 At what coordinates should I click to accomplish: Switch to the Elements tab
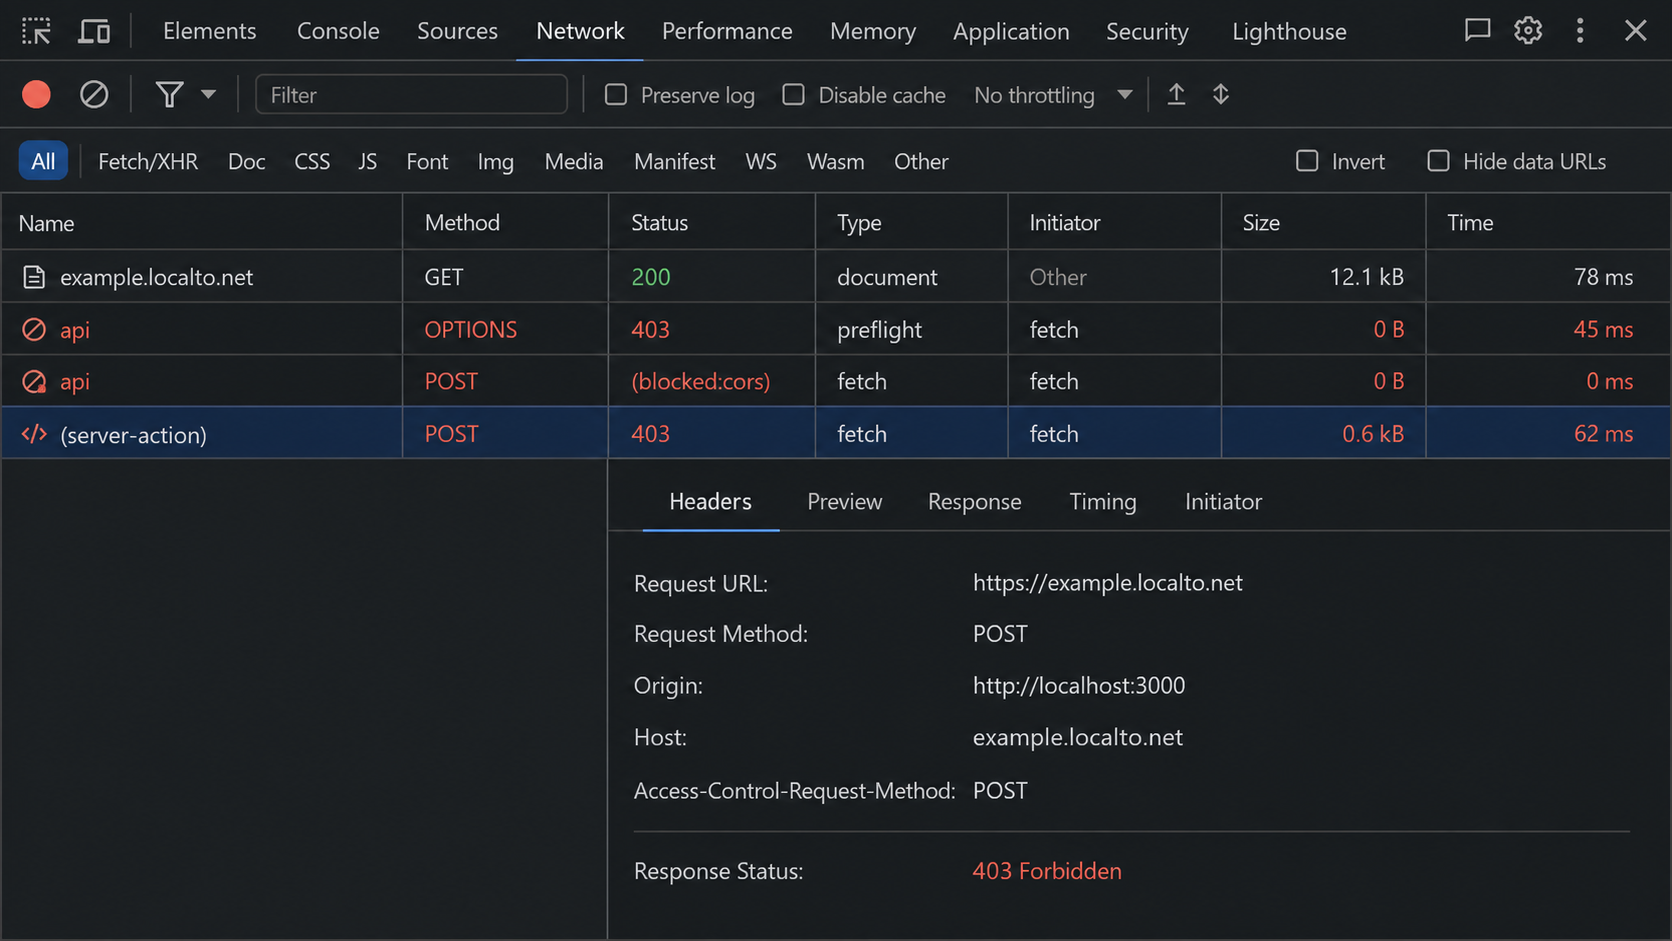point(210,31)
